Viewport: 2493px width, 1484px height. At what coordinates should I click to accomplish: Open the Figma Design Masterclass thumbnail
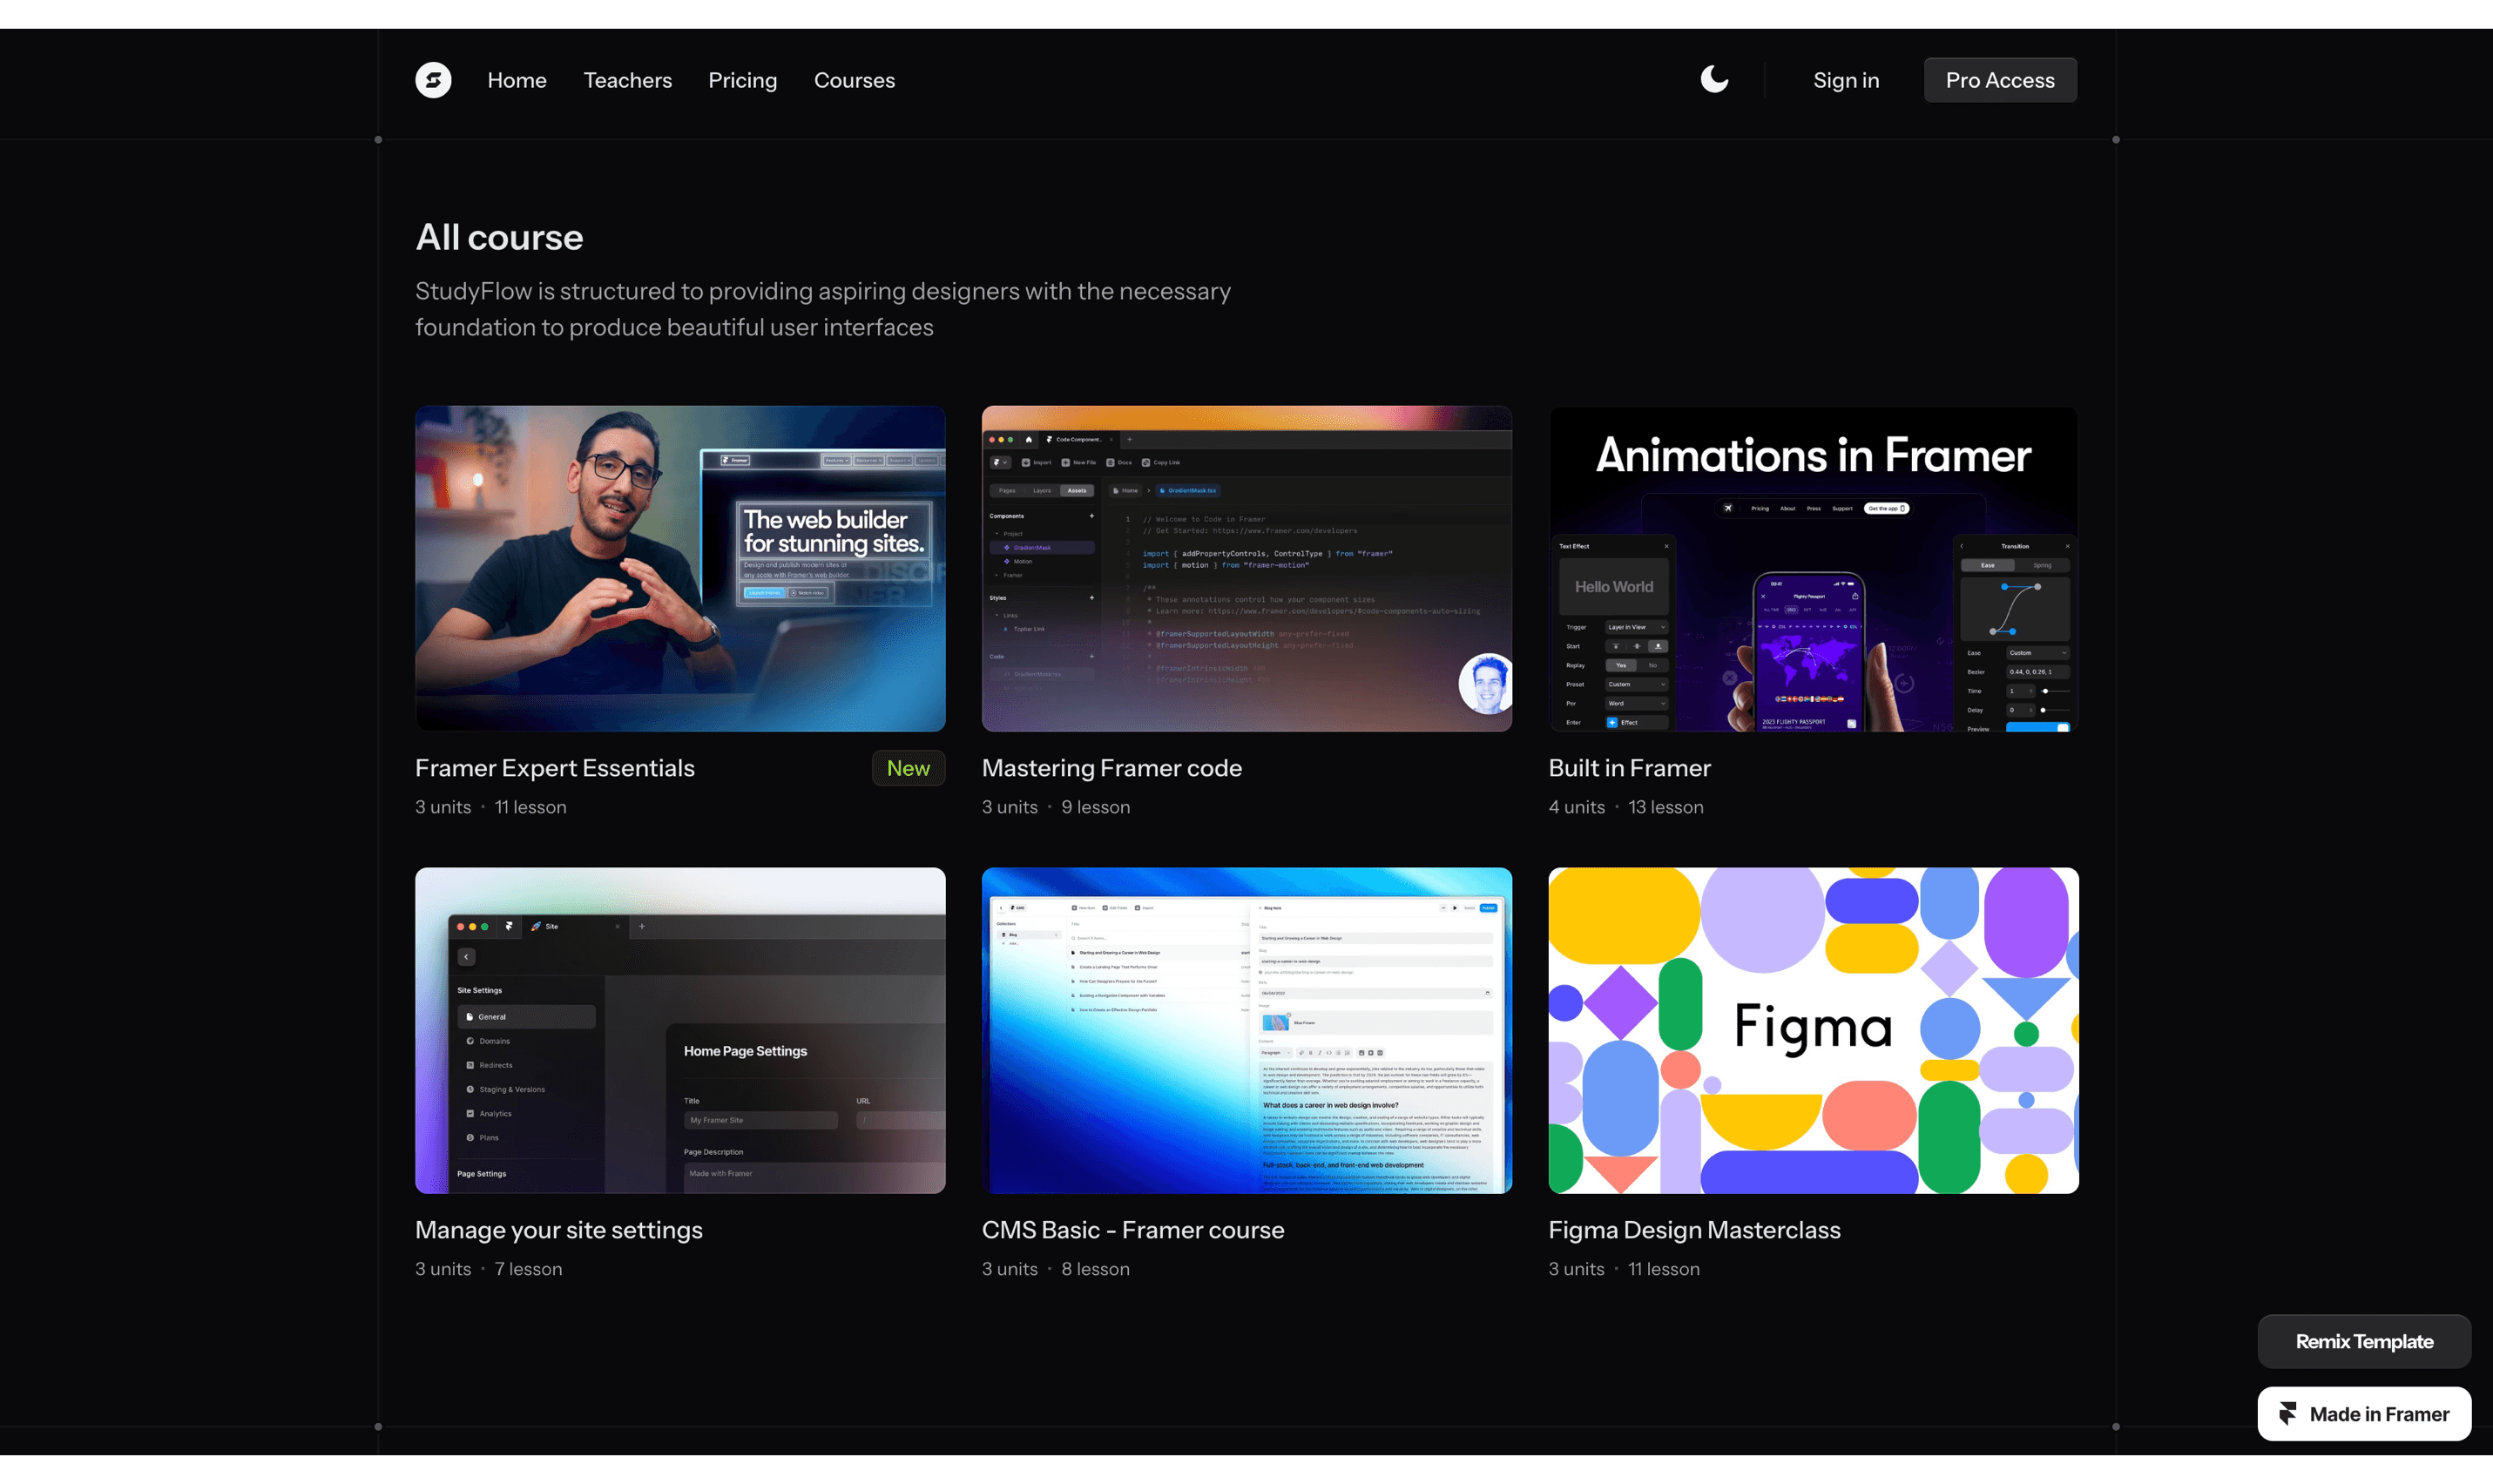[x=1812, y=1029]
